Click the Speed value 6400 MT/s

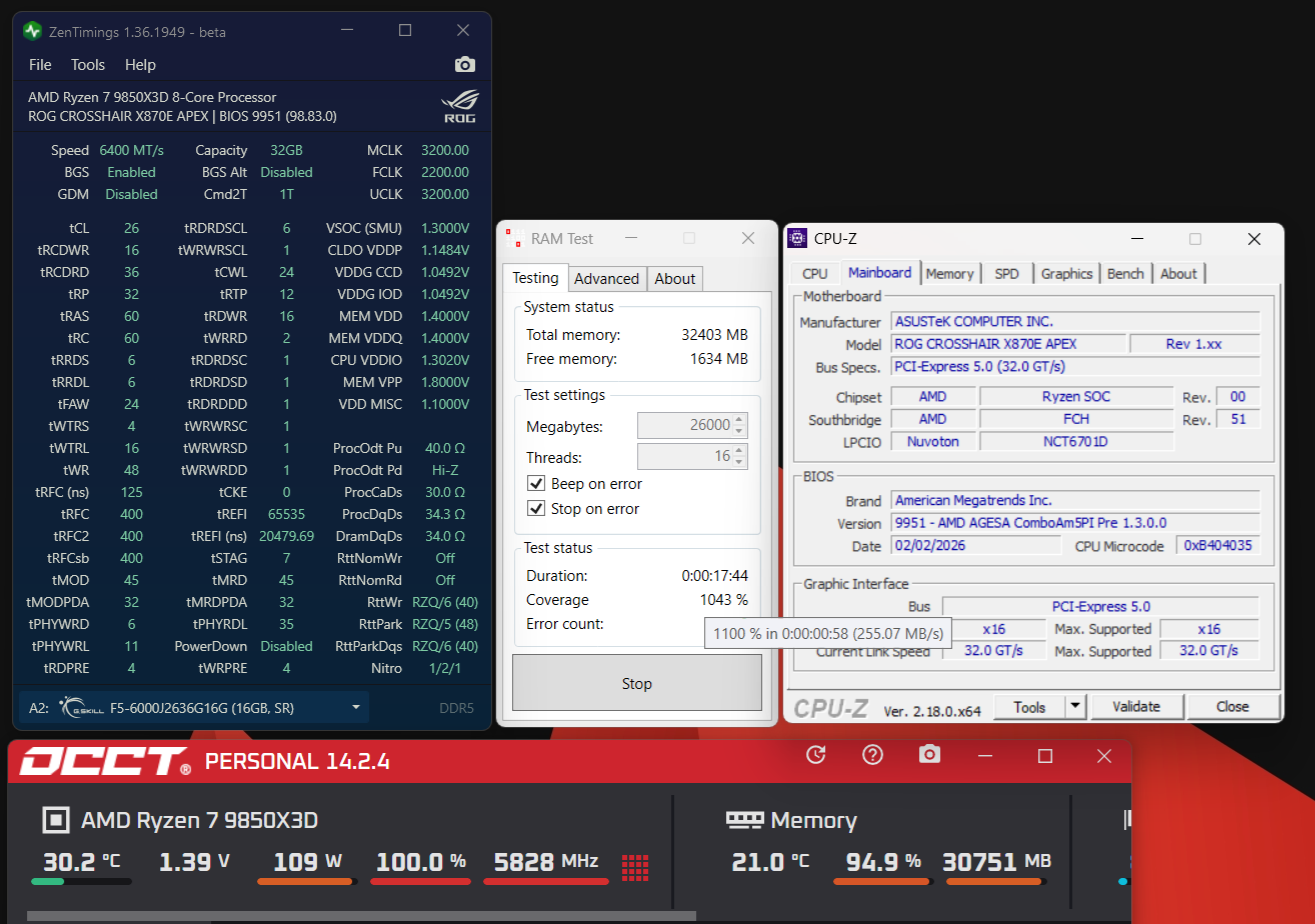tap(132, 150)
